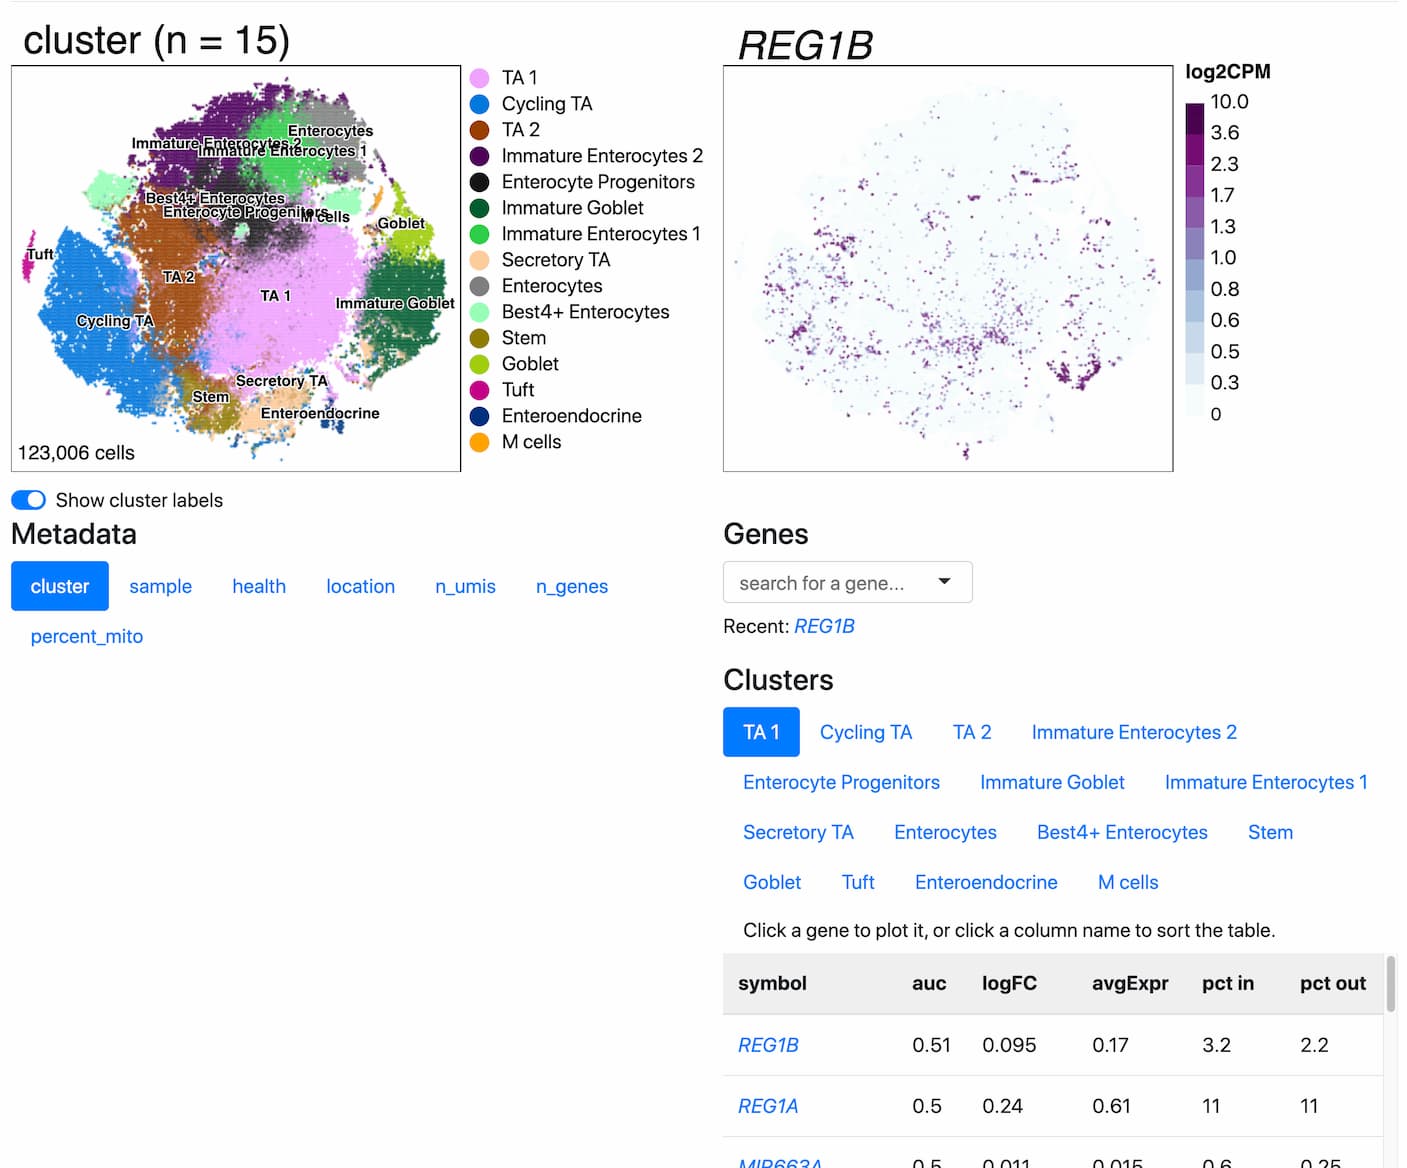Choose the location metadata tab
The height and width of the screenshot is (1168, 1407).
(360, 587)
